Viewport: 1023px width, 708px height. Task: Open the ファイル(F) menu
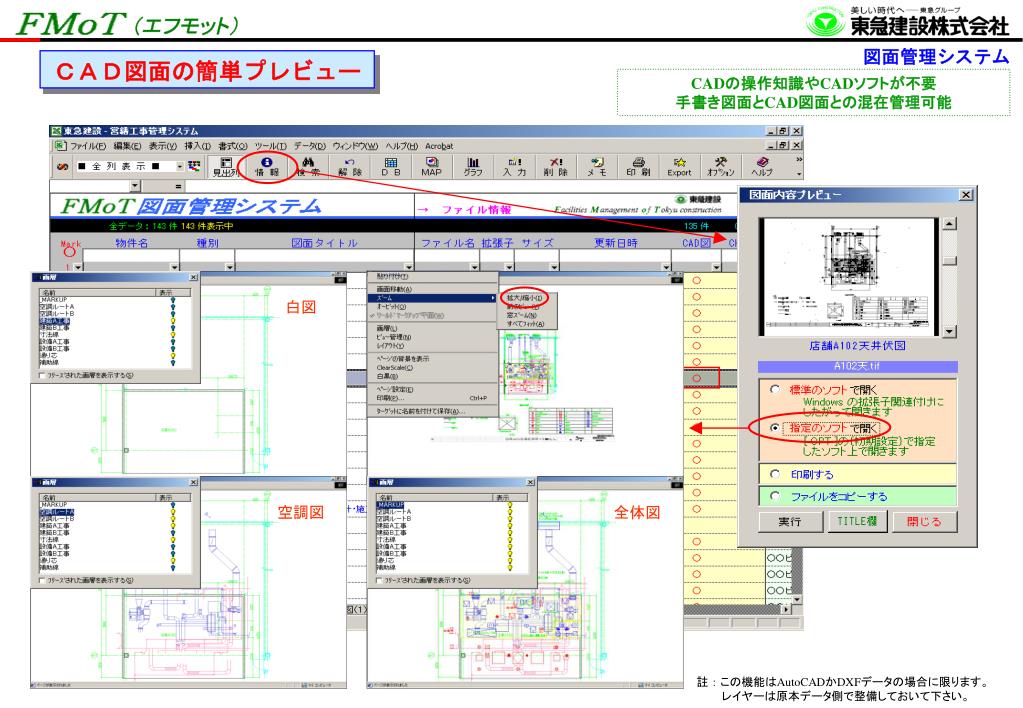coord(88,146)
